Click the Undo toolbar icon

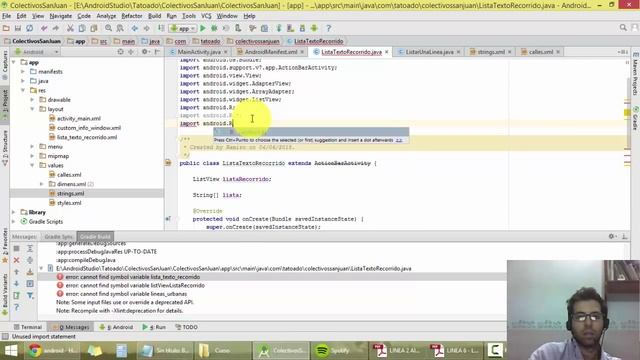point(44,28)
